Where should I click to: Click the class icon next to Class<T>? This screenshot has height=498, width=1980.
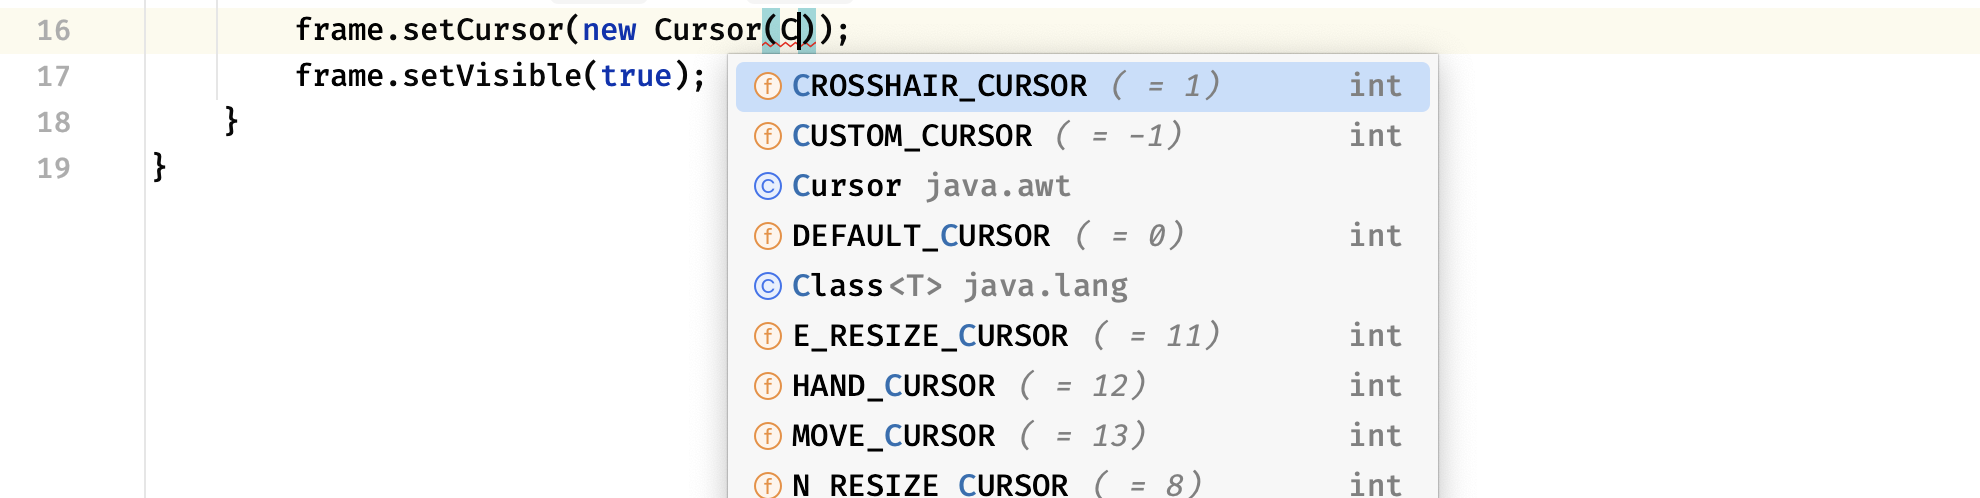[767, 286]
